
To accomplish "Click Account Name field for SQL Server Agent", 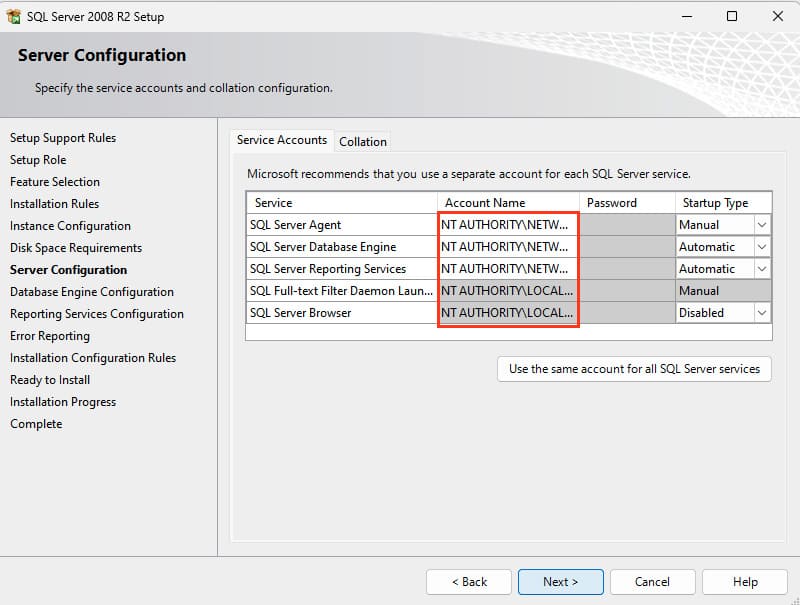I will [x=508, y=225].
